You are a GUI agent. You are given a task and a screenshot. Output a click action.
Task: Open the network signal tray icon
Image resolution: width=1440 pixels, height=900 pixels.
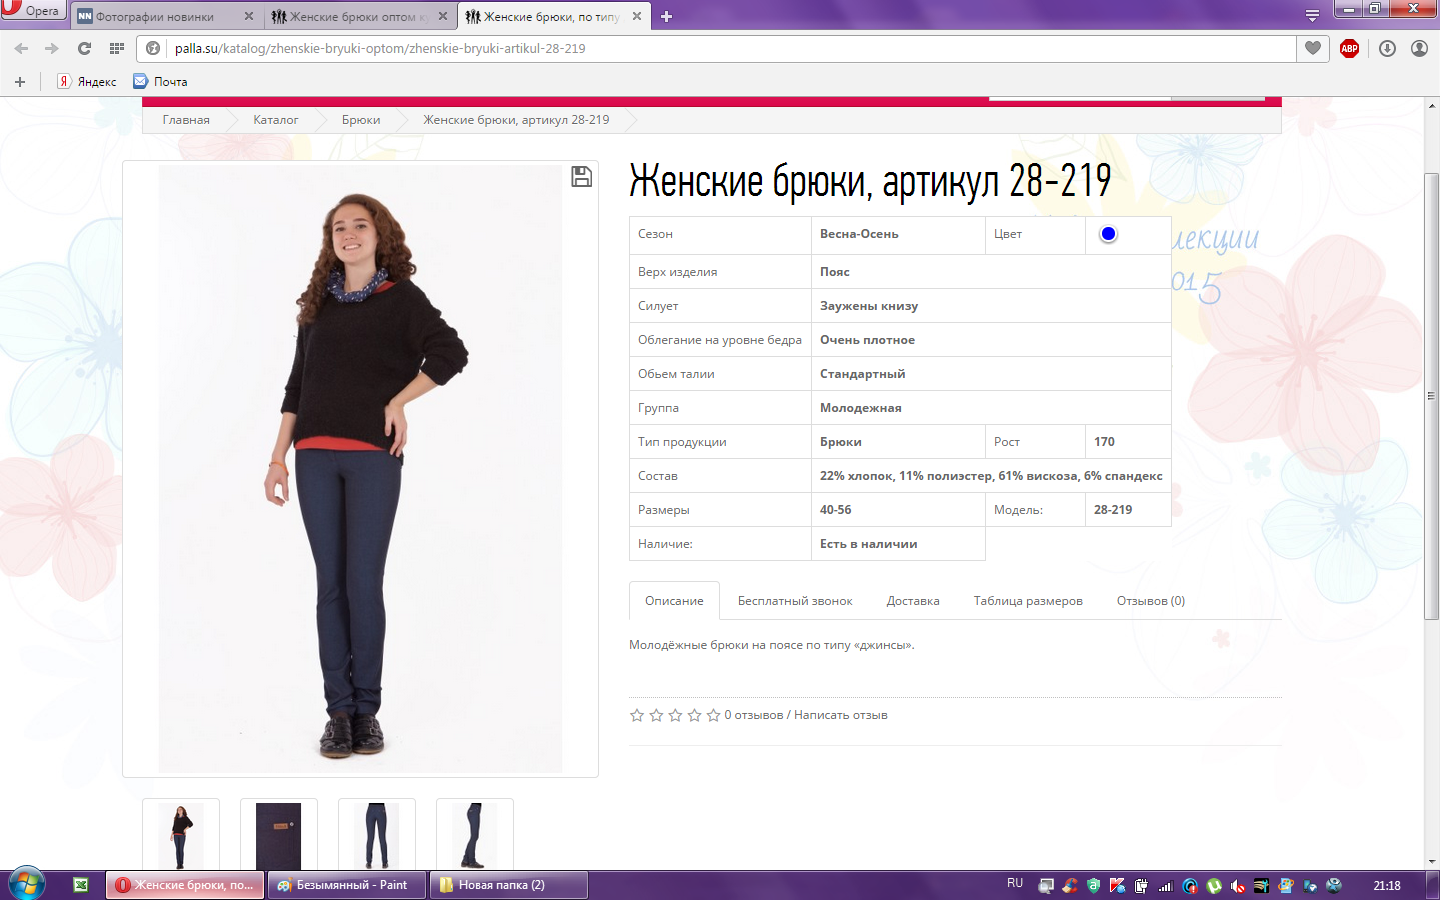[1166, 886]
